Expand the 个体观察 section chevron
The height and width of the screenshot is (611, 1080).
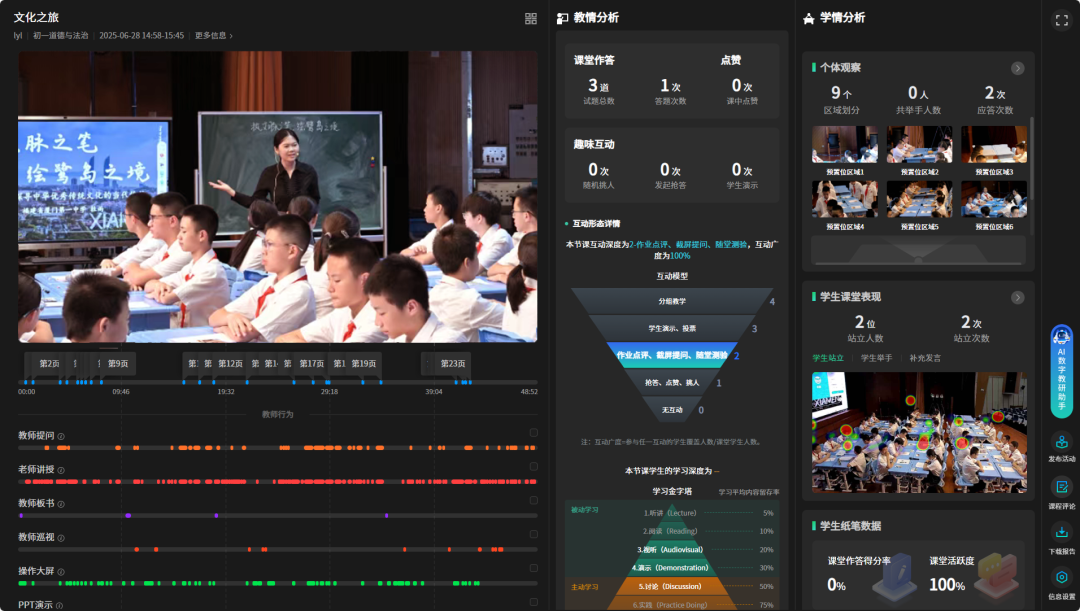tap(1018, 68)
